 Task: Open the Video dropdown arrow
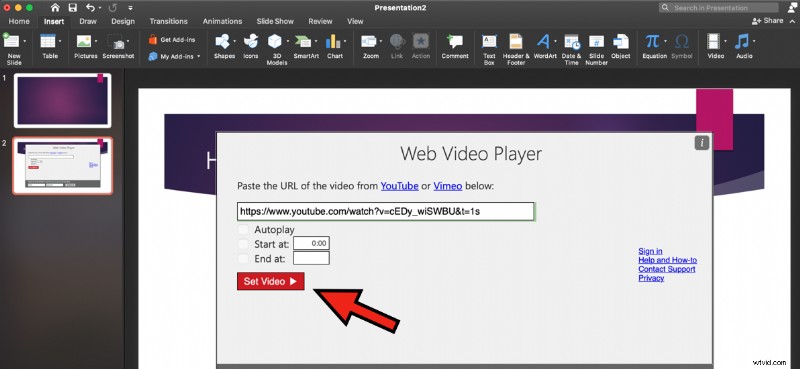pyautogui.click(x=725, y=41)
